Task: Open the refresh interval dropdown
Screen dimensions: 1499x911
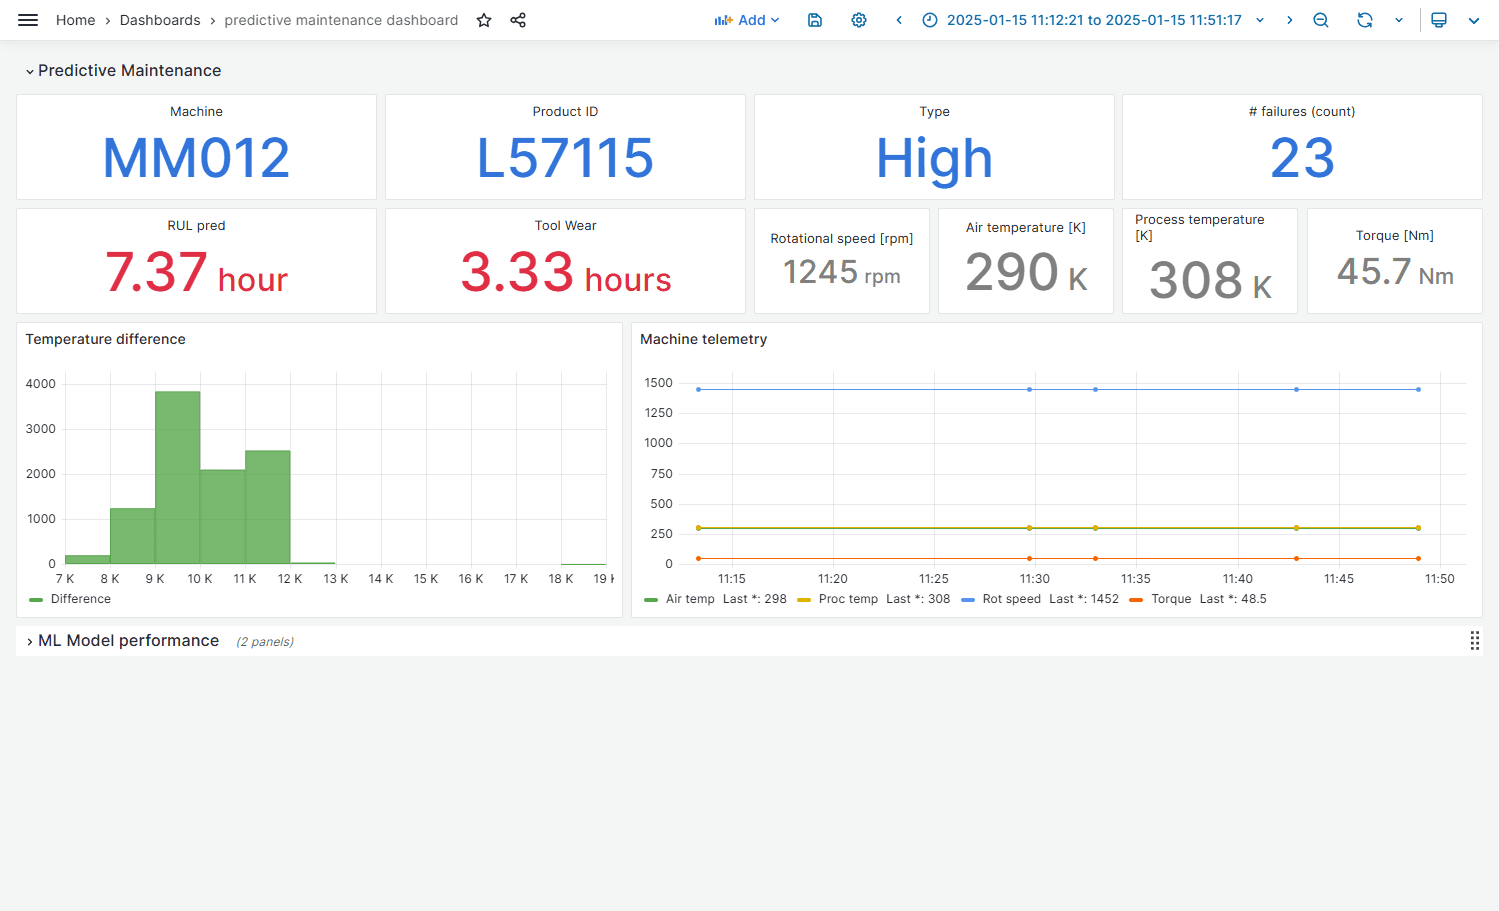Action: [x=1399, y=20]
